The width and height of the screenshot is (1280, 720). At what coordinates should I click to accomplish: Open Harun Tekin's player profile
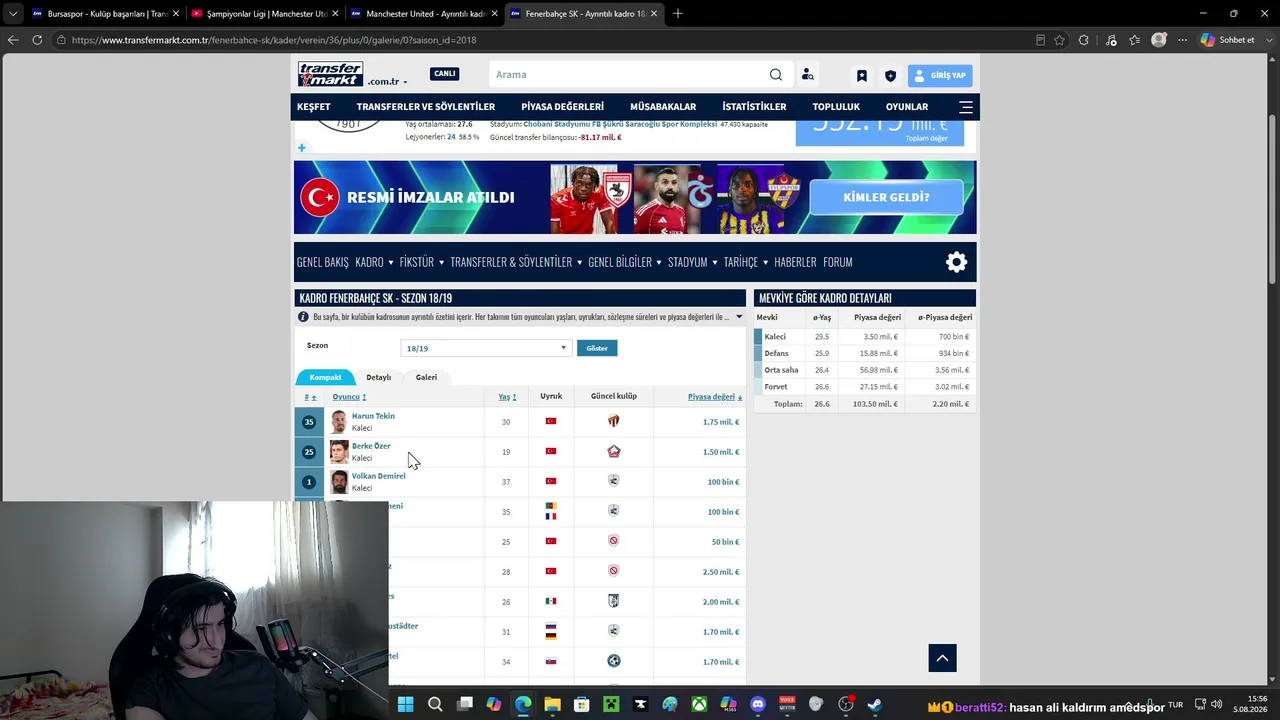[x=373, y=416]
